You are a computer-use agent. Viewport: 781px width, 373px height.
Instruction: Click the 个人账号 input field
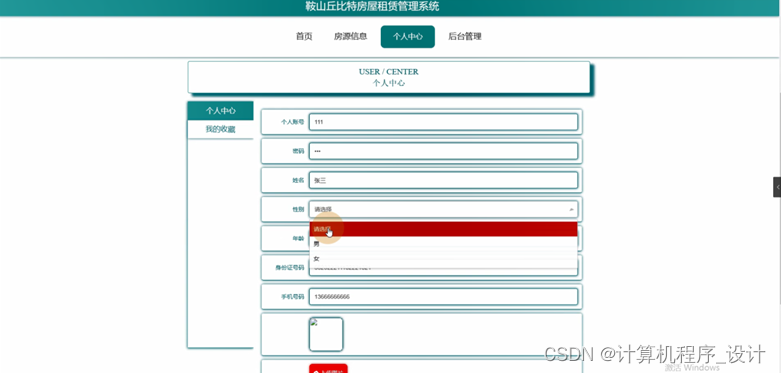point(443,122)
